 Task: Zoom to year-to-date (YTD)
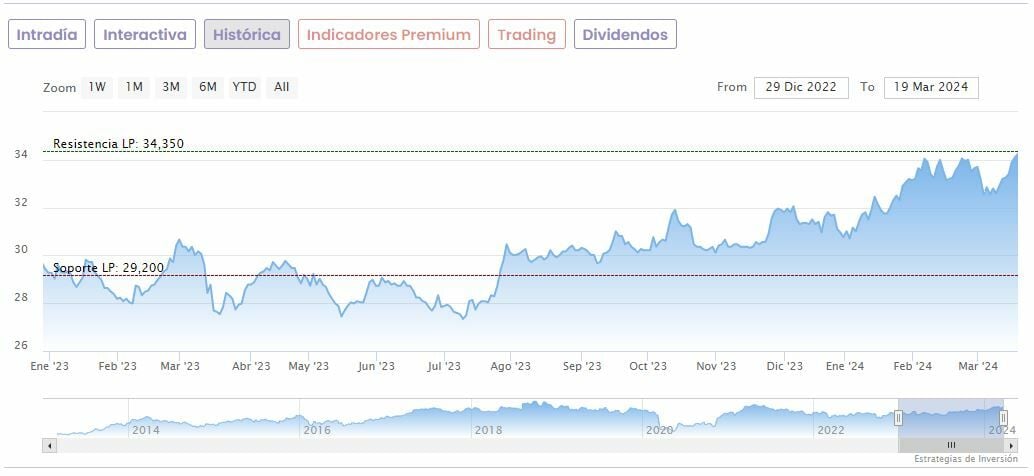click(245, 87)
